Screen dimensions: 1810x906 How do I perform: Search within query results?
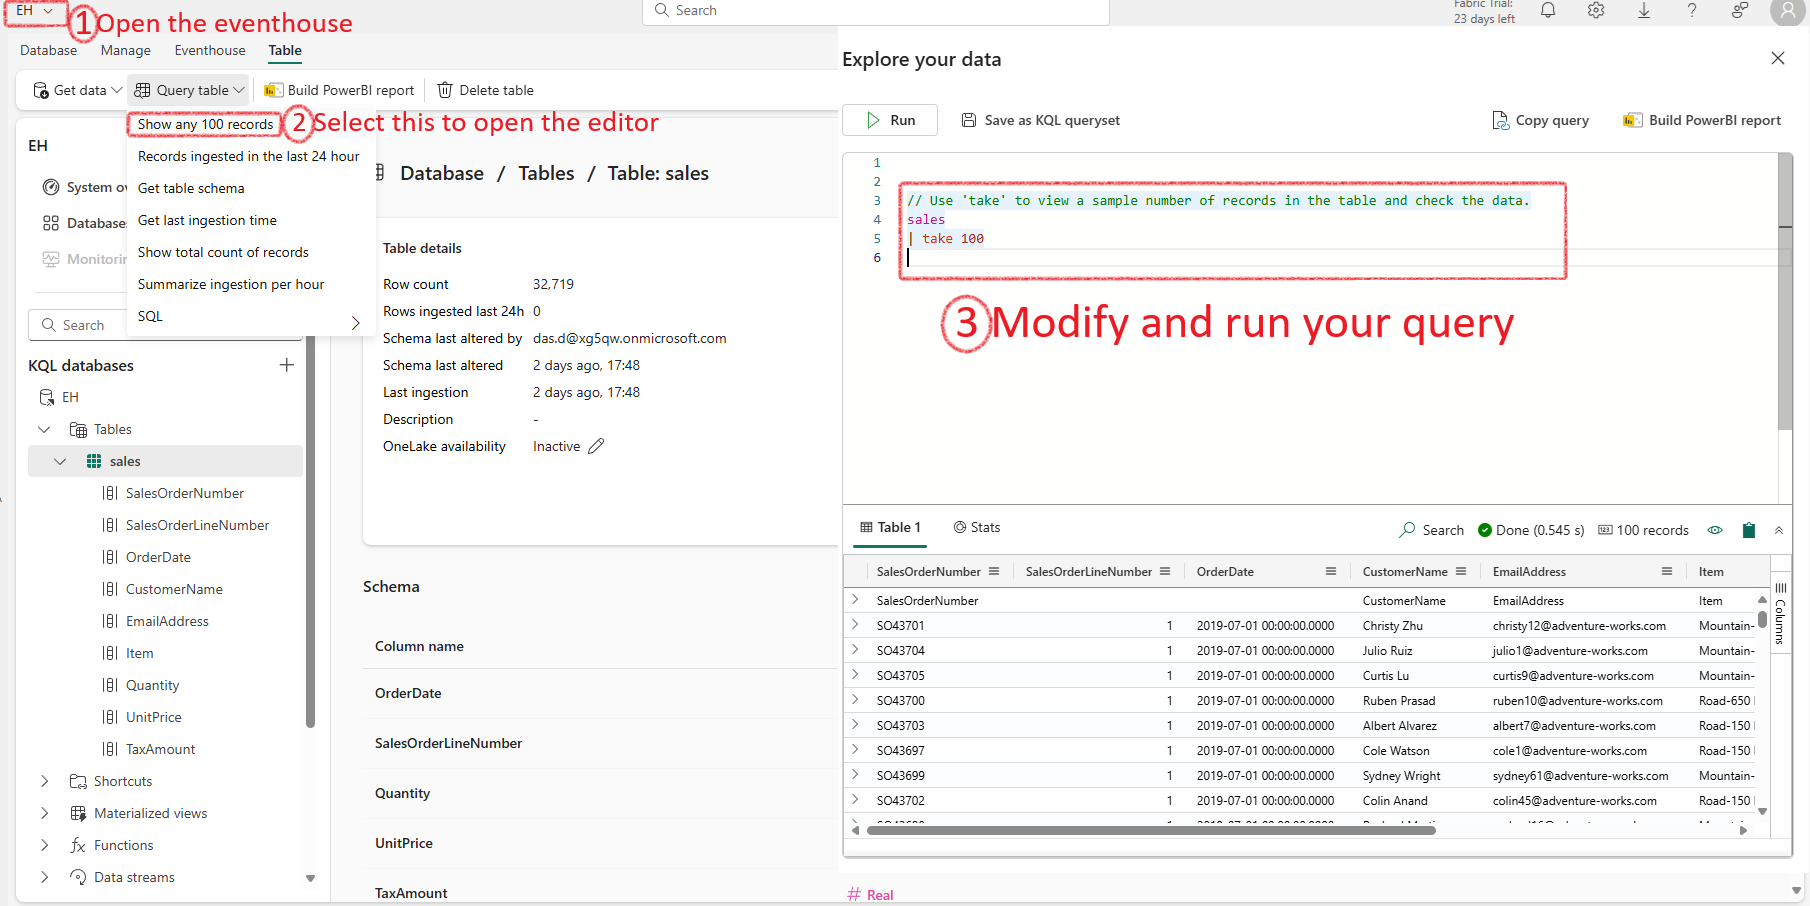pyautogui.click(x=1431, y=530)
